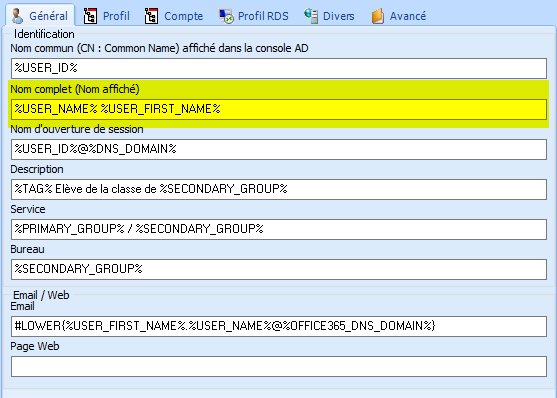Switch to the Général tab
Viewport: 557px width, 398px height.
[40, 15]
